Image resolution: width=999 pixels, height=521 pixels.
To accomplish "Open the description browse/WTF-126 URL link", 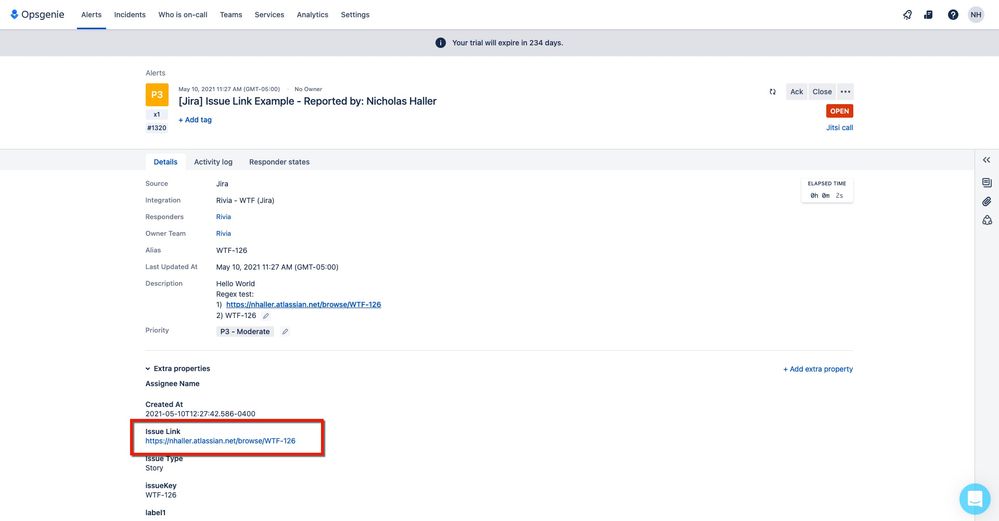I will pos(303,304).
